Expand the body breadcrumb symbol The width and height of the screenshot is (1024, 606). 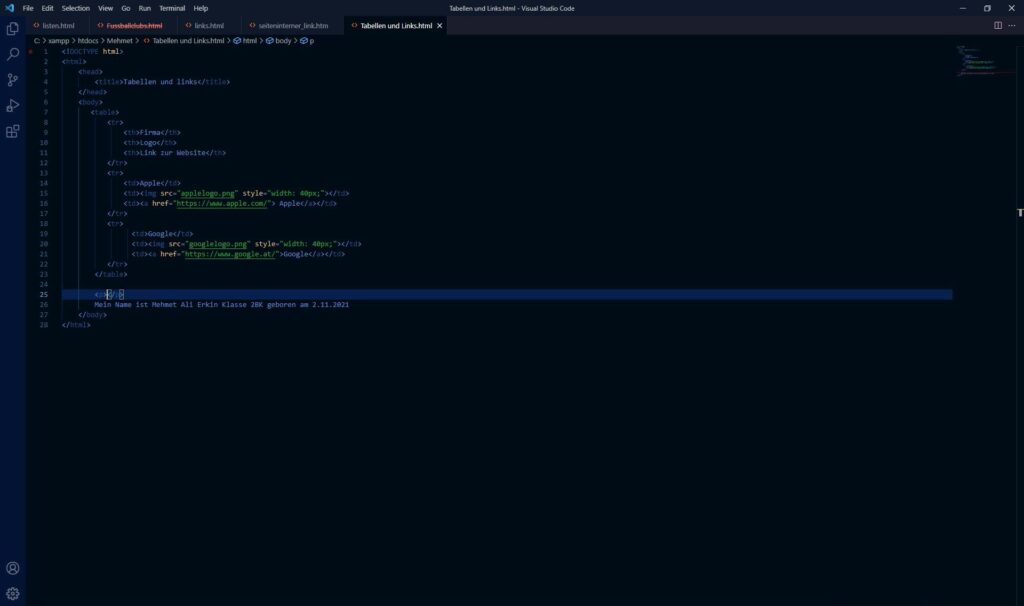tap(283, 41)
